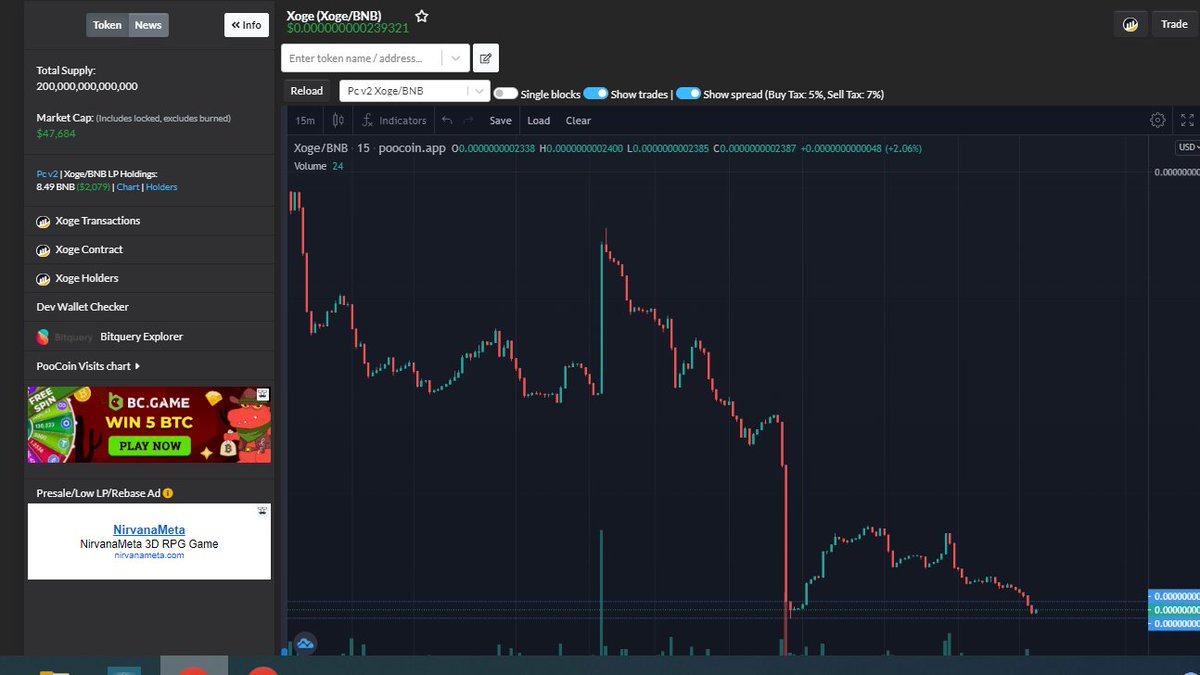Reload the chart
The width and height of the screenshot is (1200, 675).
click(x=307, y=91)
